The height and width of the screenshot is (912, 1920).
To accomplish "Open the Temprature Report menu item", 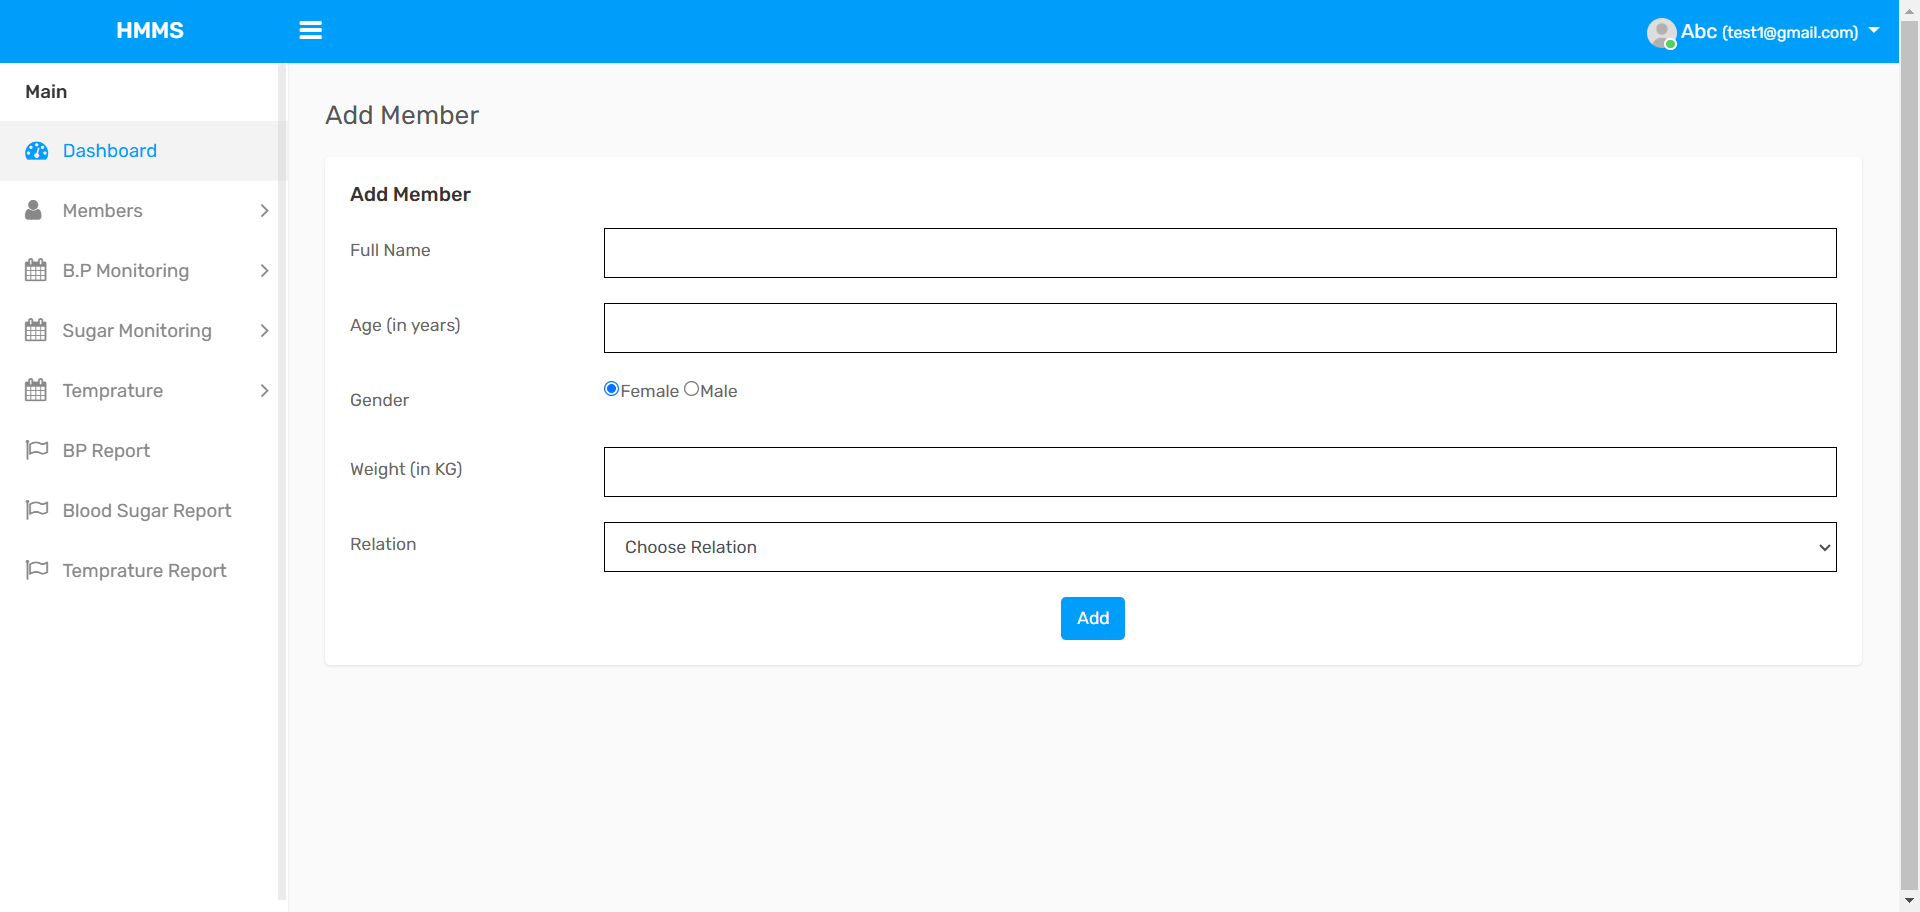I will click(x=143, y=570).
